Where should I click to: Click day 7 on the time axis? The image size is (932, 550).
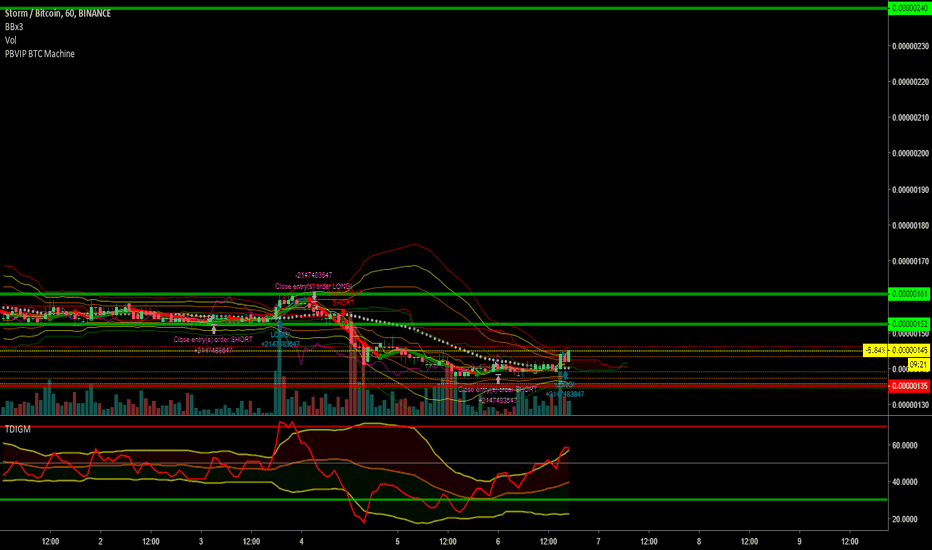click(599, 542)
